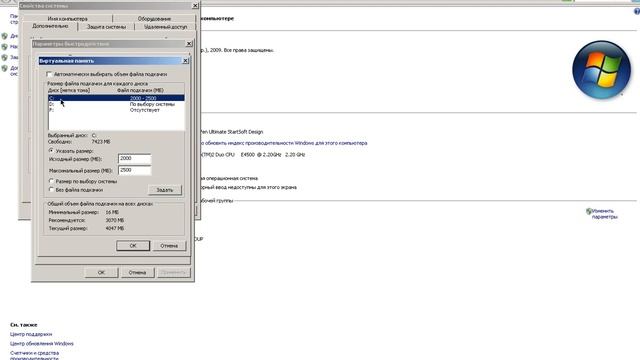Click the Изменить параметры link
This screenshot has height=360, width=640.
click(x=604, y=214)
